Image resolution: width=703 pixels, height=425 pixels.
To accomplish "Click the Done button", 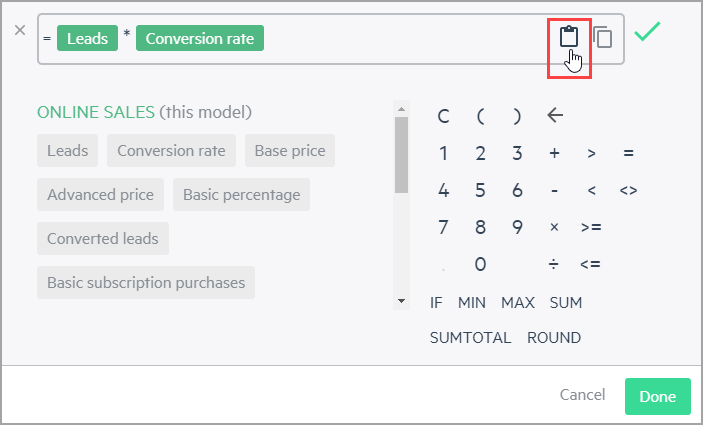I will coord(658,396).
